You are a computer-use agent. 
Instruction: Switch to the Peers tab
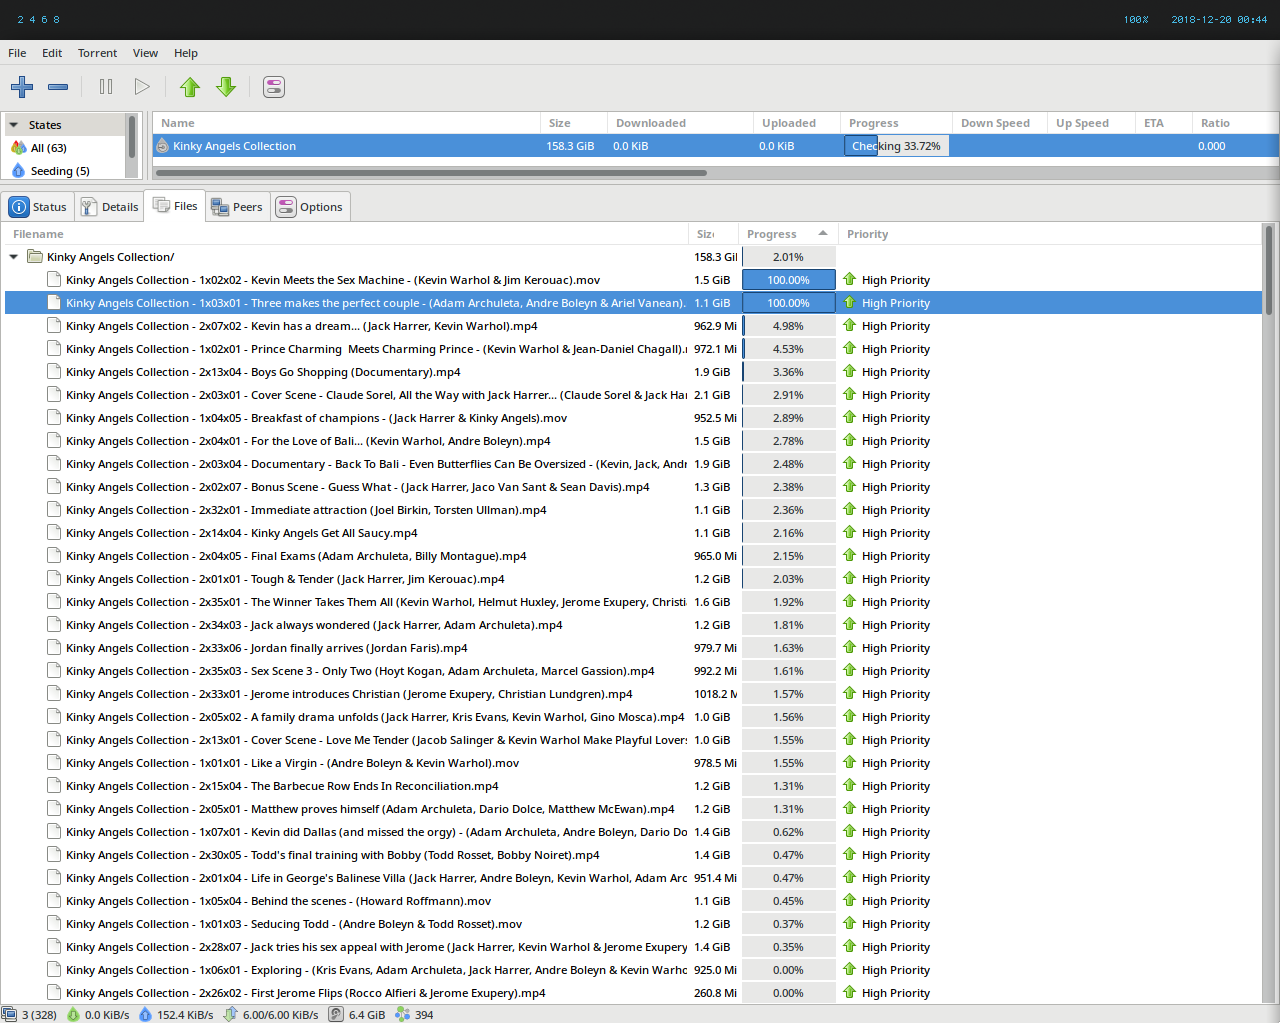237,207
